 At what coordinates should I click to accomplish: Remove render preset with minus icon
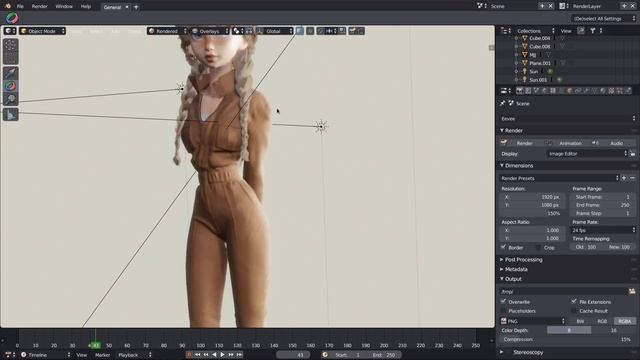pos(632,178)
